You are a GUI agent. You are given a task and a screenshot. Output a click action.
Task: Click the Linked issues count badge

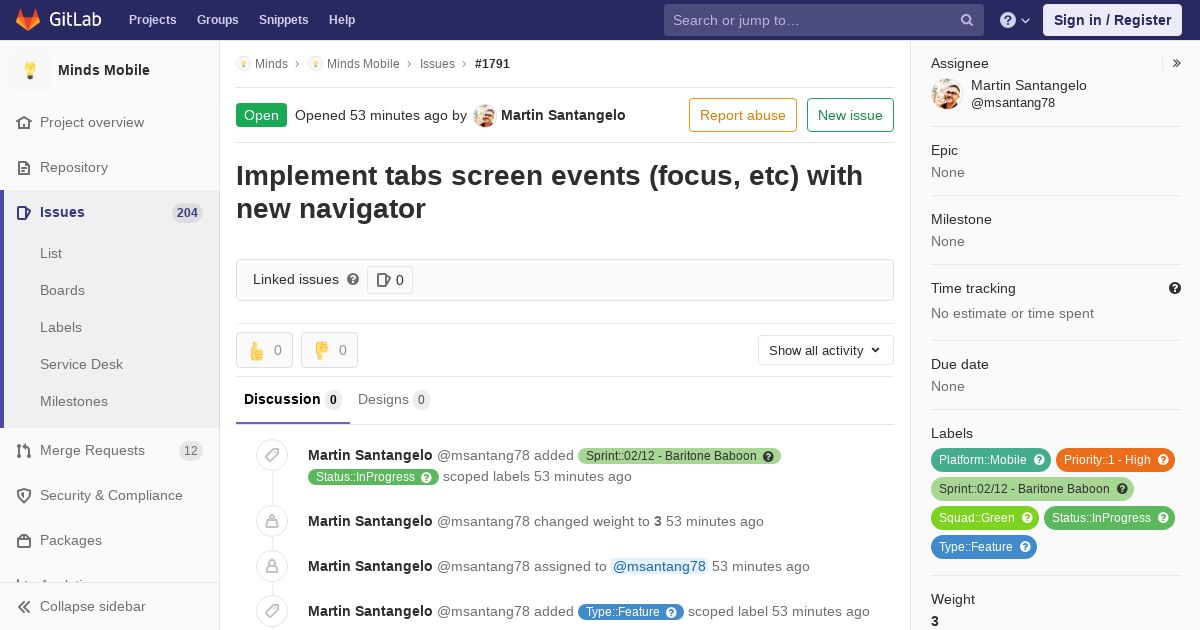point(390,280)
